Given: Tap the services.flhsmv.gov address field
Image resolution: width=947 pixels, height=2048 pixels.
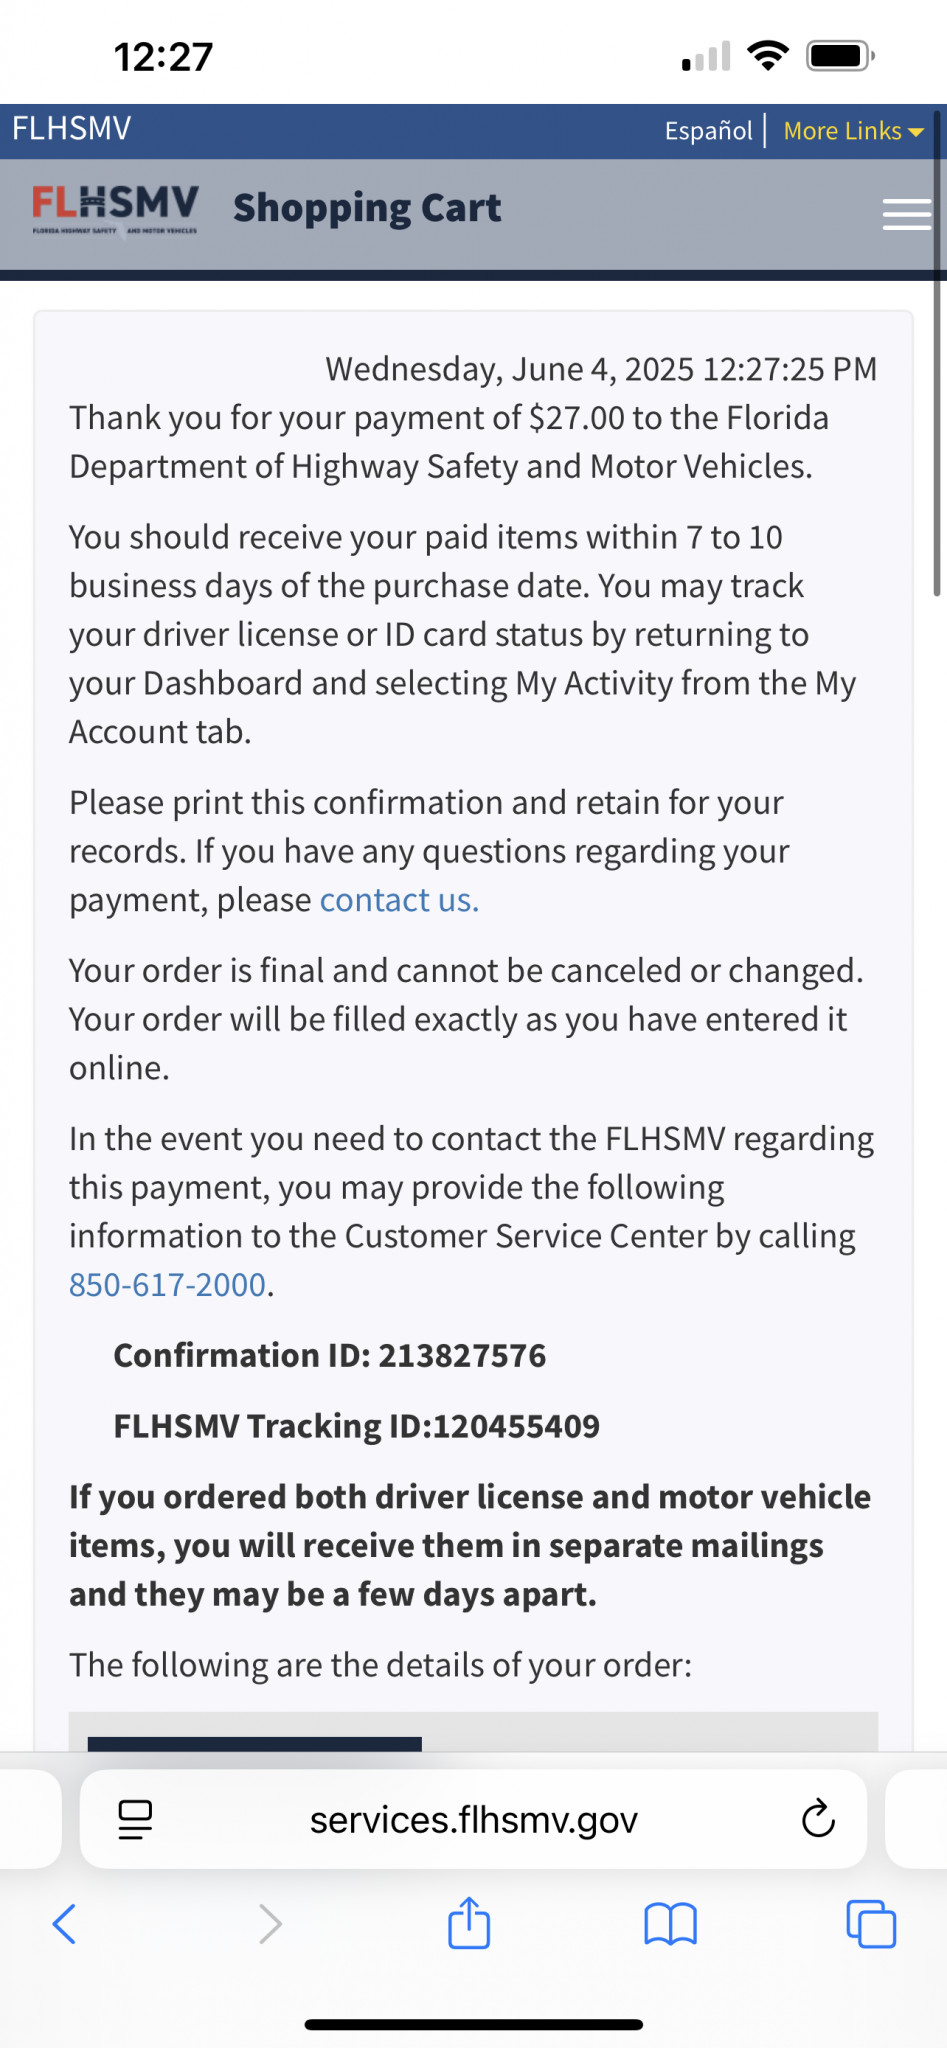Looking at the screenshot, I should (x=473, y=1820).
